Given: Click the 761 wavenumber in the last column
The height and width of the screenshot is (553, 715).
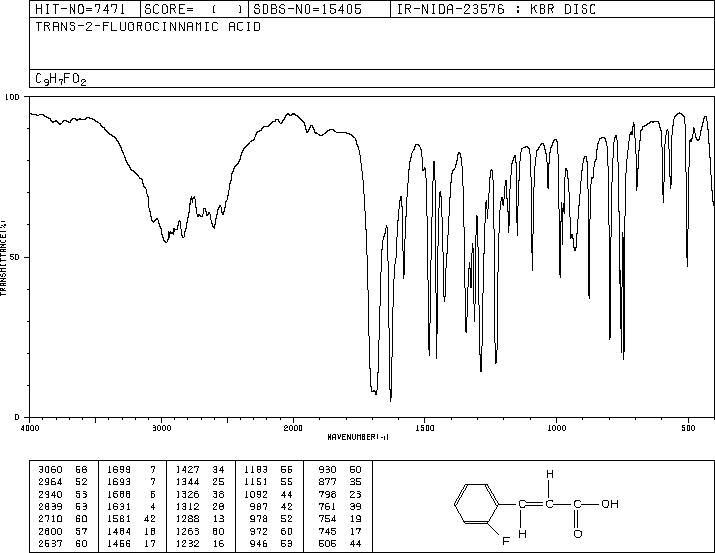Looking at the screenshot, I should pos(327,506).
